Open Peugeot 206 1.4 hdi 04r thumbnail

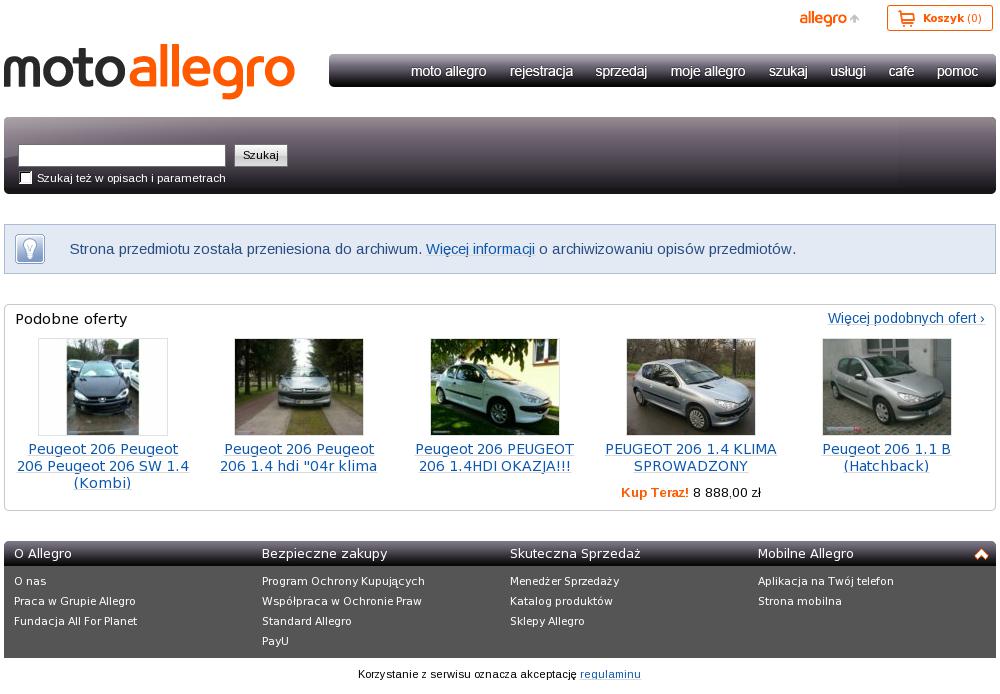298,387
